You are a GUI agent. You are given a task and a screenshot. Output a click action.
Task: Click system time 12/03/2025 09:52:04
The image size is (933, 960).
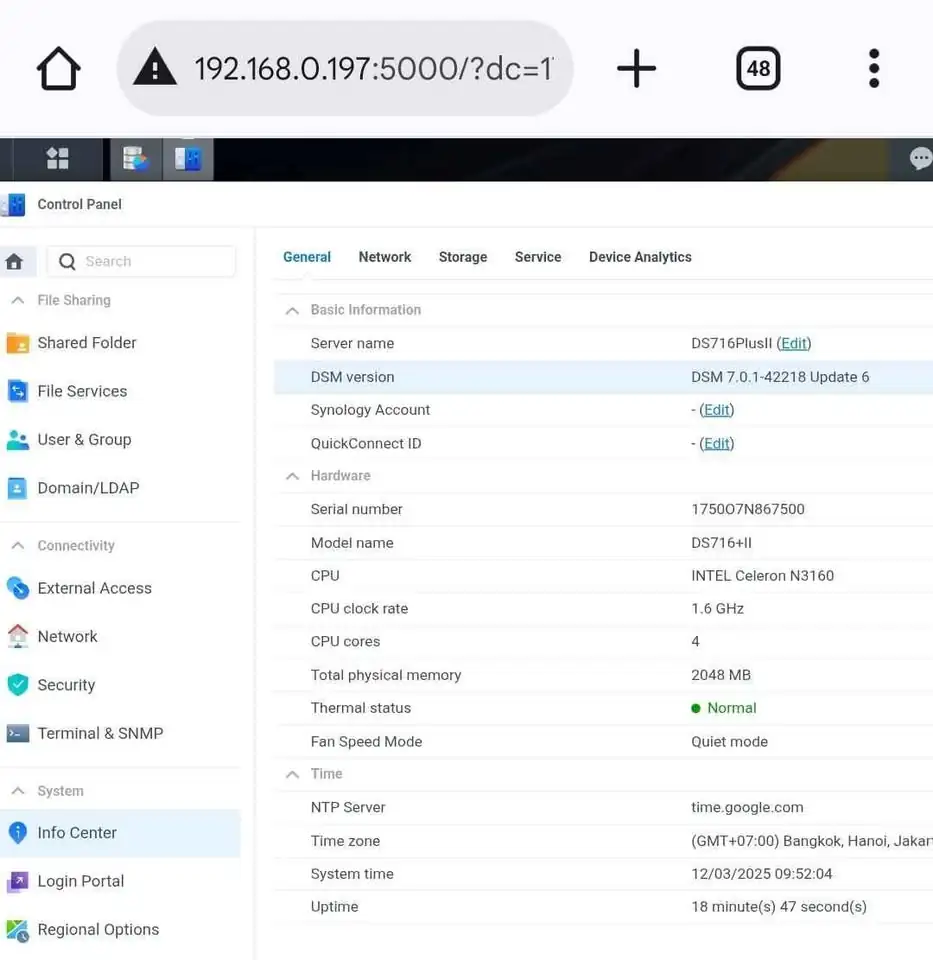762,874
